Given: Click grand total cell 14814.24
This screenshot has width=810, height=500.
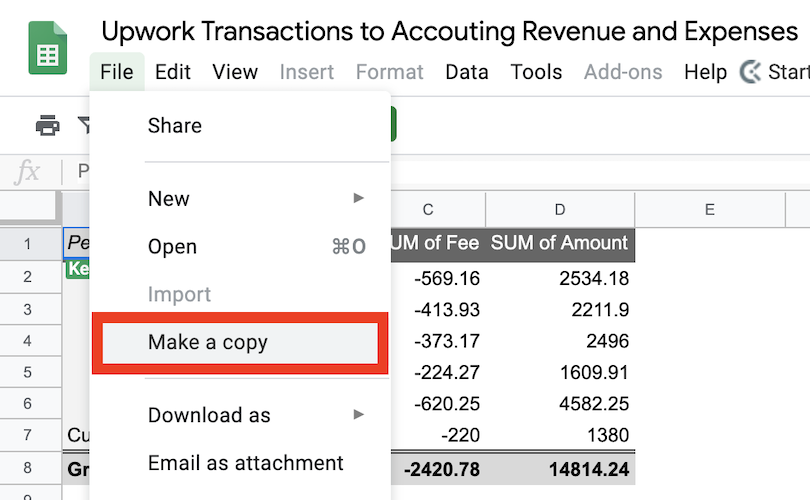Looking at the screenshot, I should (x=560, y=469).
